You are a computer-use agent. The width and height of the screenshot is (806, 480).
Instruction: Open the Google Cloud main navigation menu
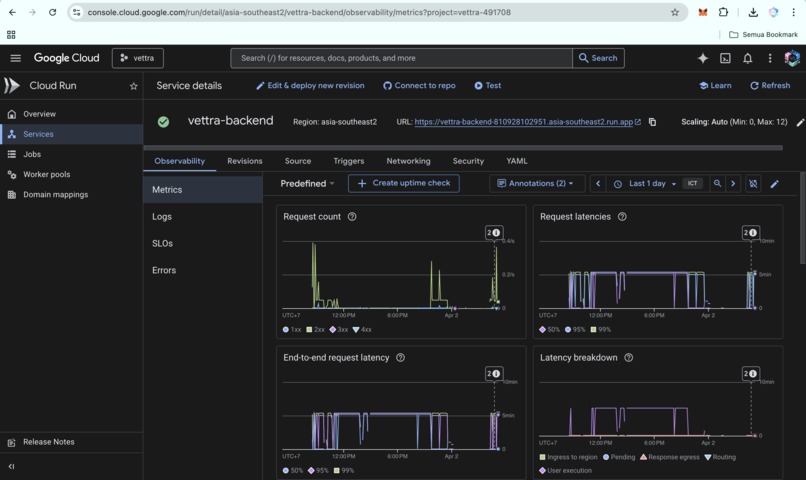coord(15,58)
